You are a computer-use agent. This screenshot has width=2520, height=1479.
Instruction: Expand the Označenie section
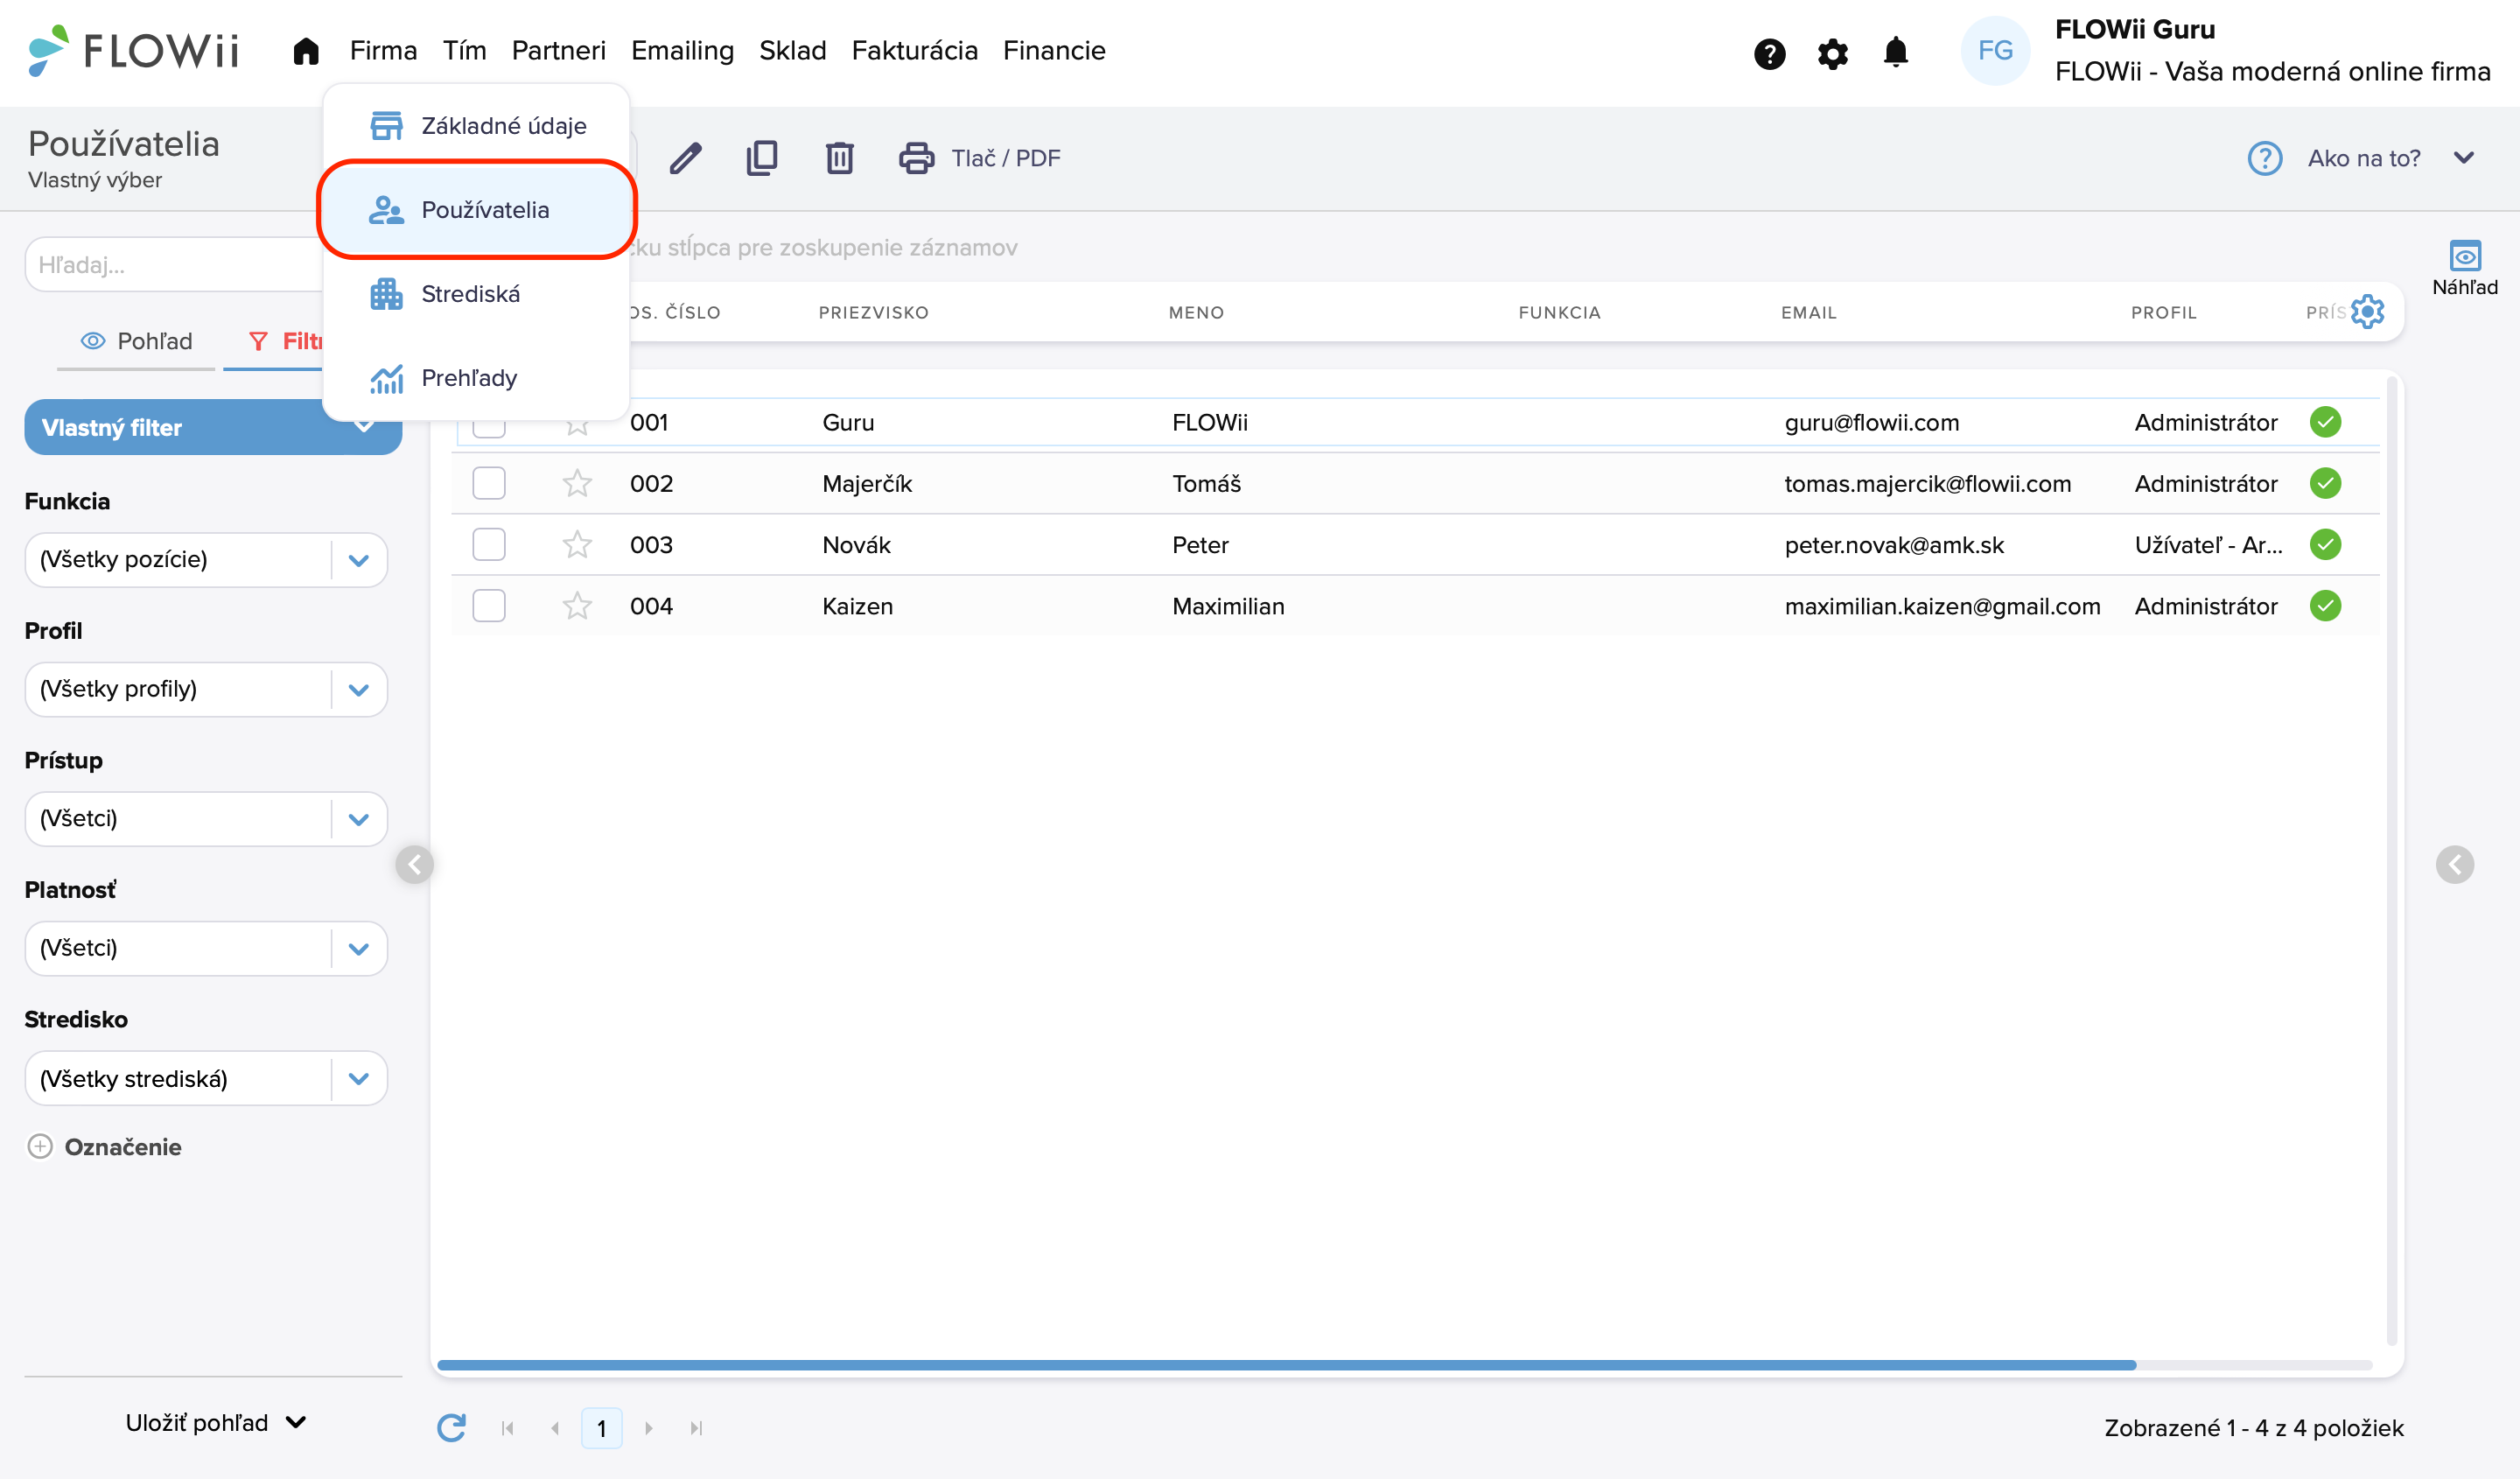point(104,1147)
